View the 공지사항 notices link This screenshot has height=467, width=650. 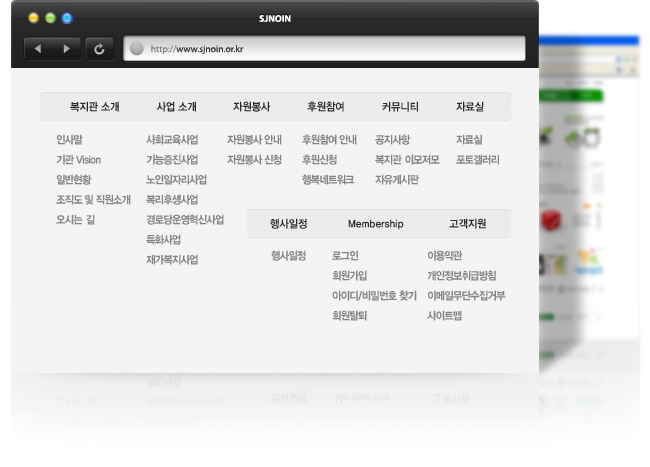click(392, 140)
